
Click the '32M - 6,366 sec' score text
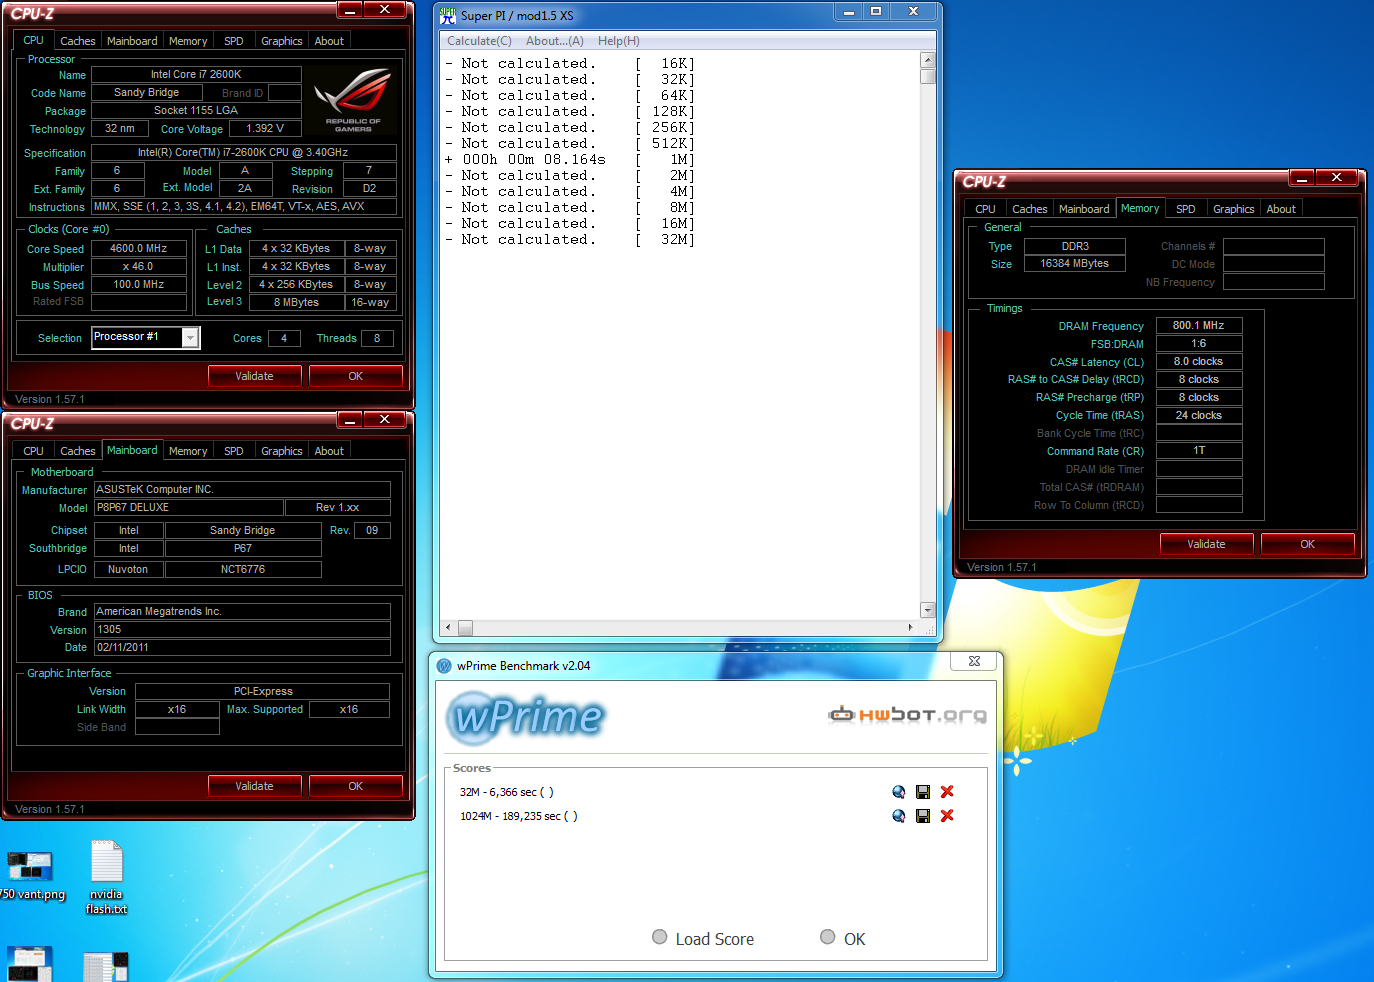click(x=506, y=792)
